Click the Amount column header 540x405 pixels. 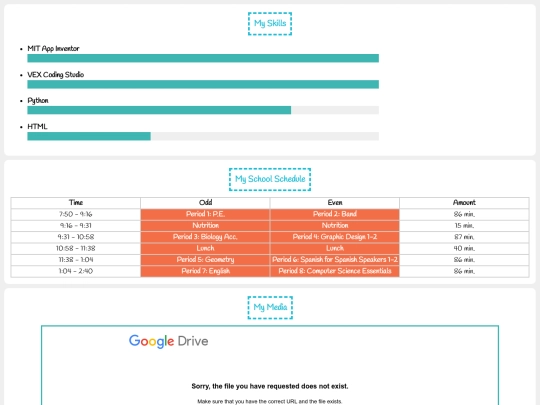(x=464, y=202)
